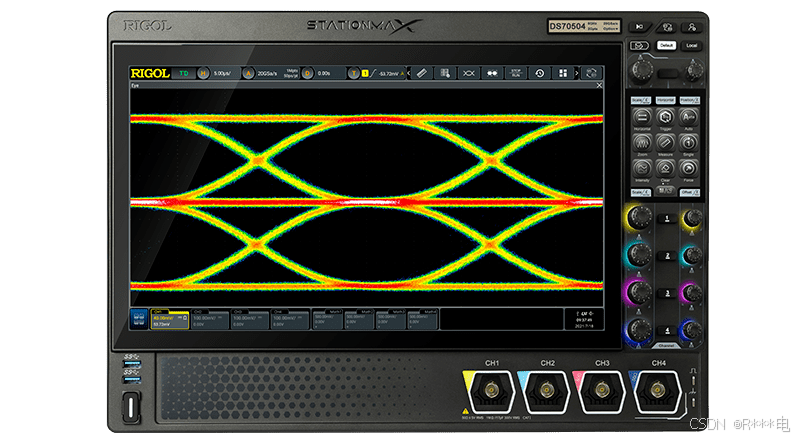Image resolution: width=810 pixels, height=440 pixels.
Task: Click the Auto setup key
Action: (689, 117)
